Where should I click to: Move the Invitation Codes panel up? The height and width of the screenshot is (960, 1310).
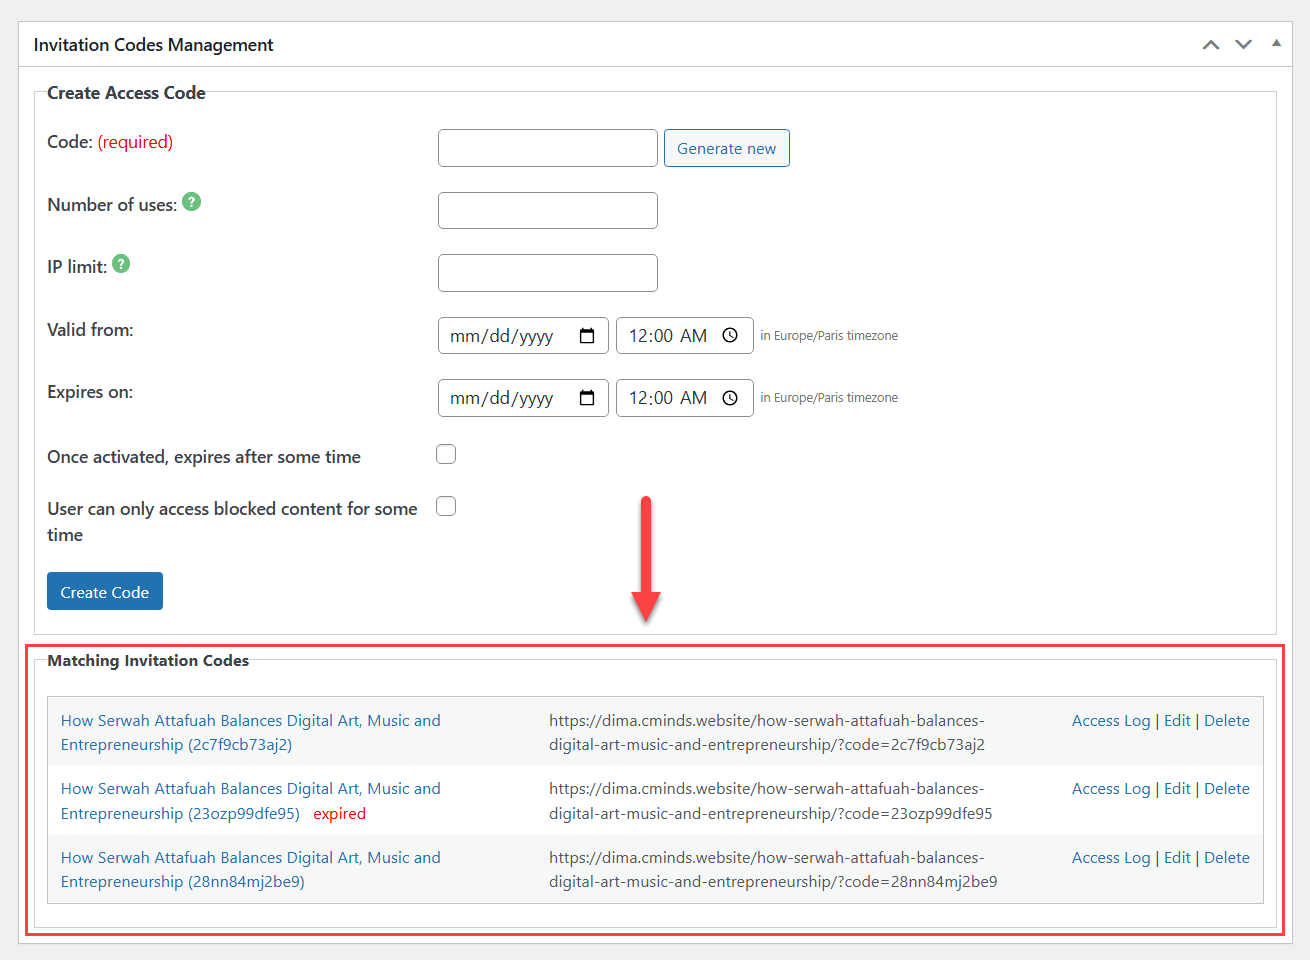(1211, 45)
